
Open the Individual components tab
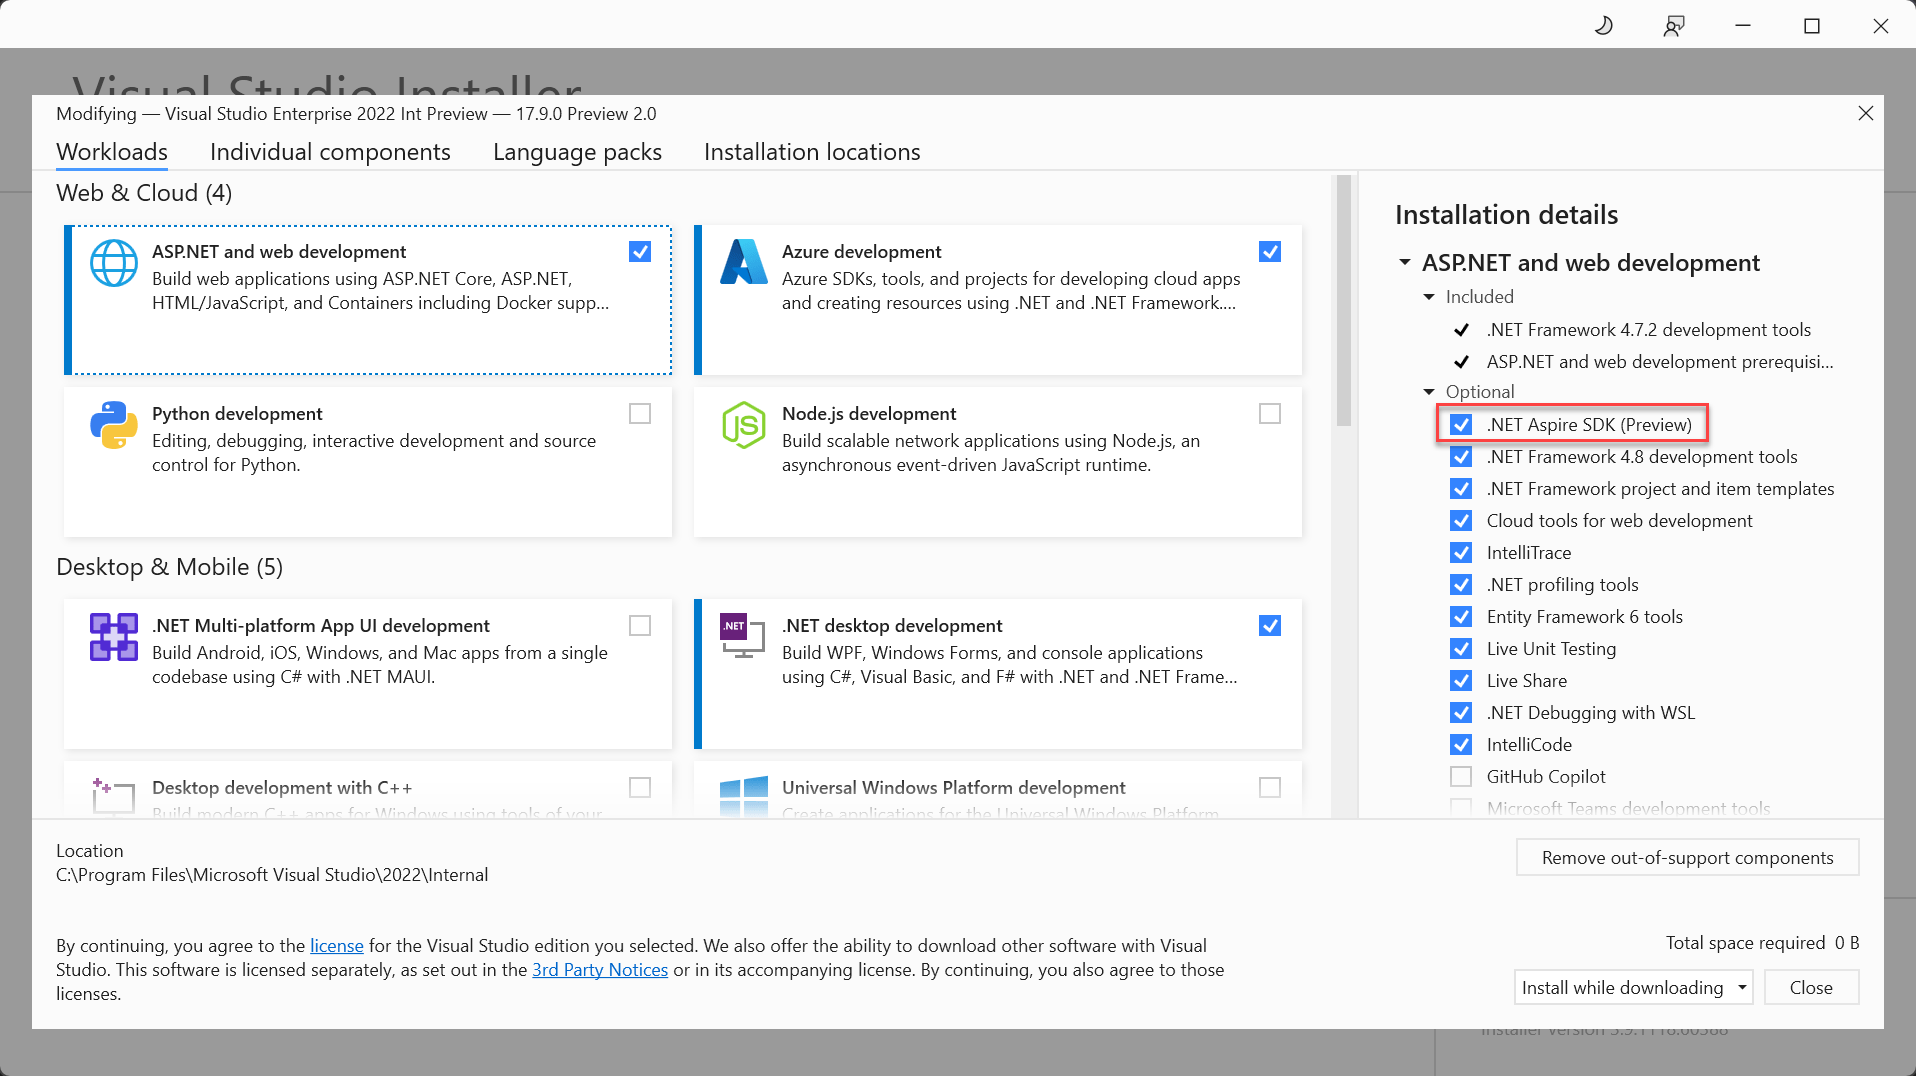(330, 152)
